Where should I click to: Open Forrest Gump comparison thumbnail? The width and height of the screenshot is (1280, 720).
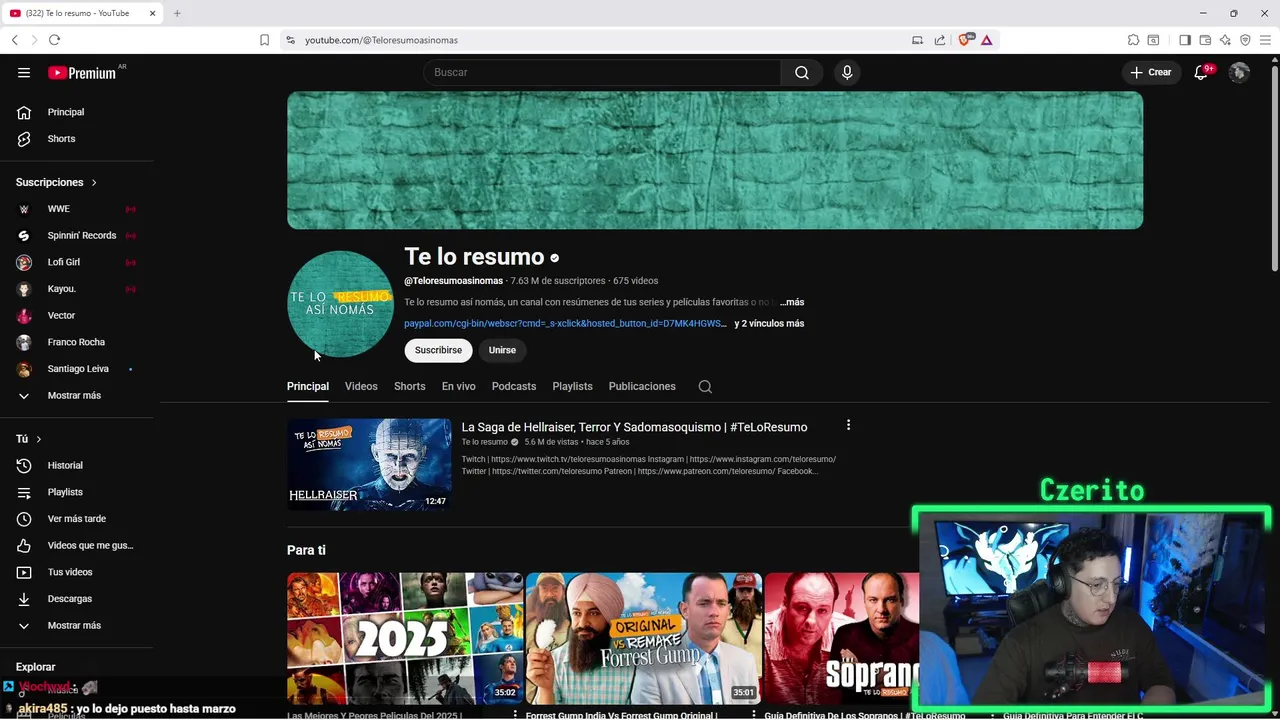pyautogui.click(x=644, y=638)
